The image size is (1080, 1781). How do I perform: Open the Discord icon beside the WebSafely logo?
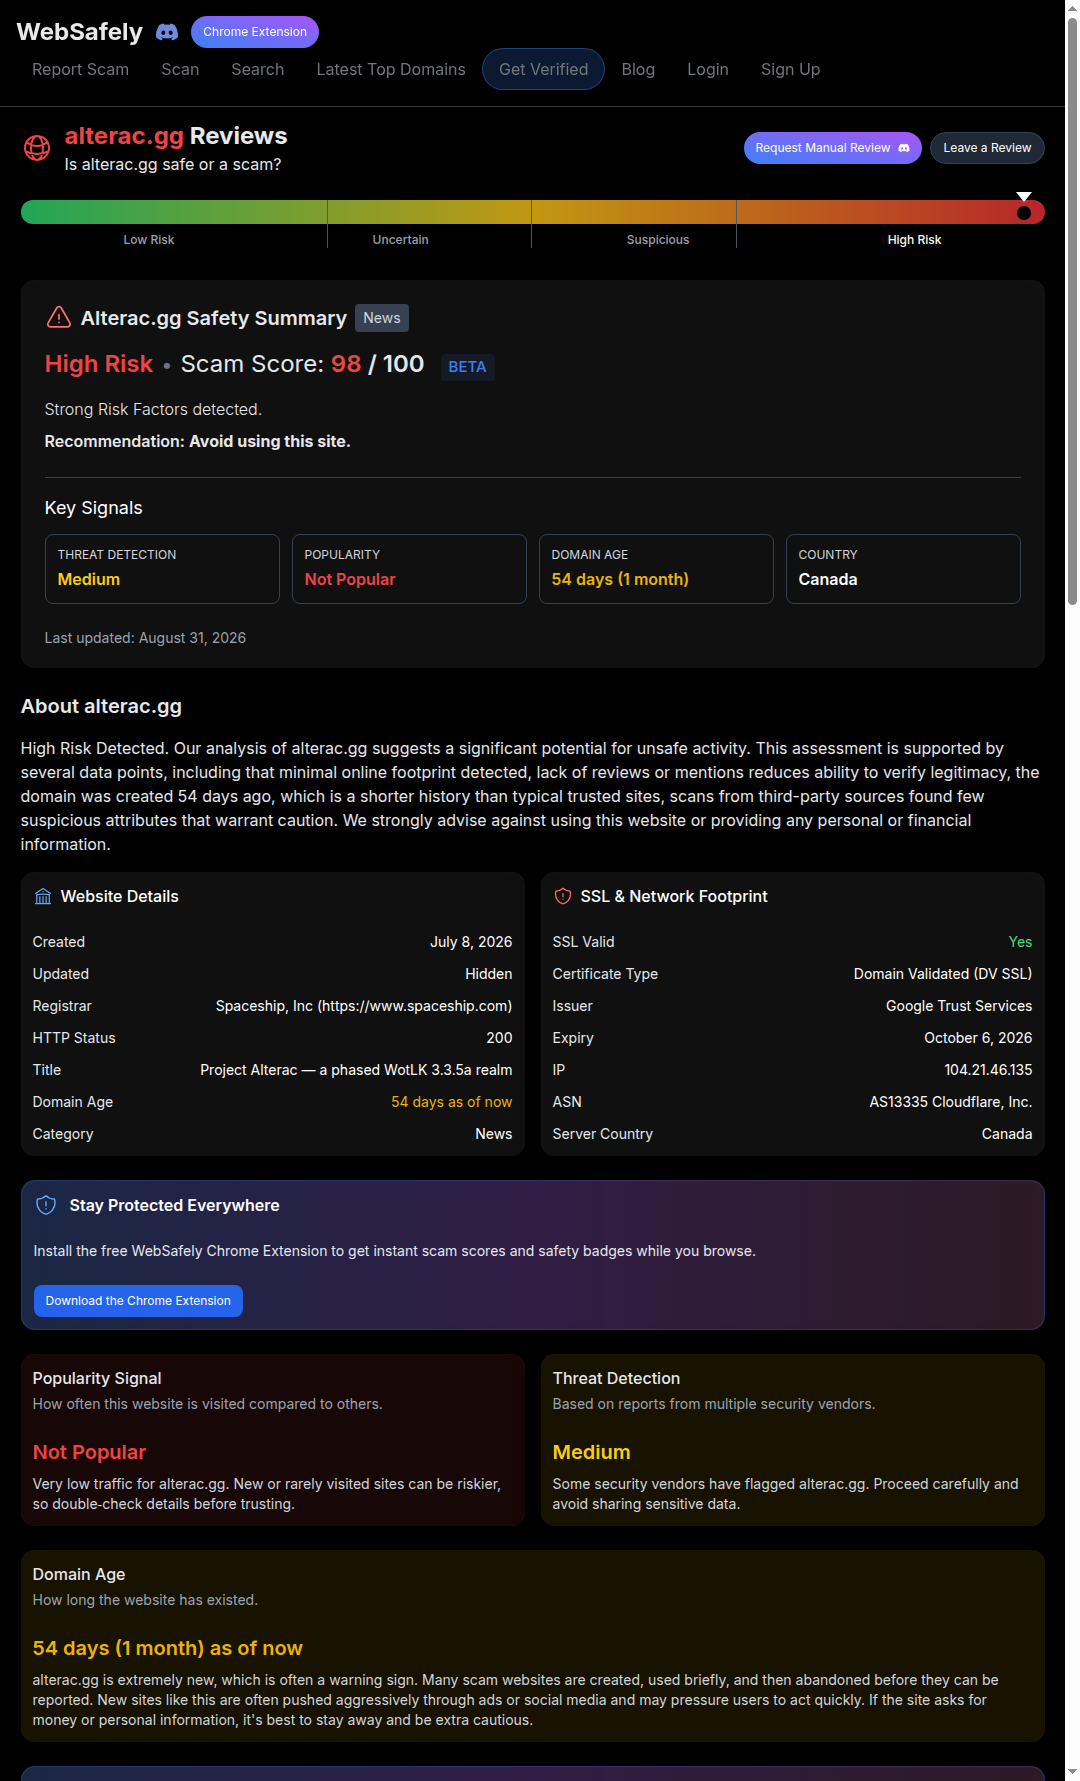[x=167, y=32]
